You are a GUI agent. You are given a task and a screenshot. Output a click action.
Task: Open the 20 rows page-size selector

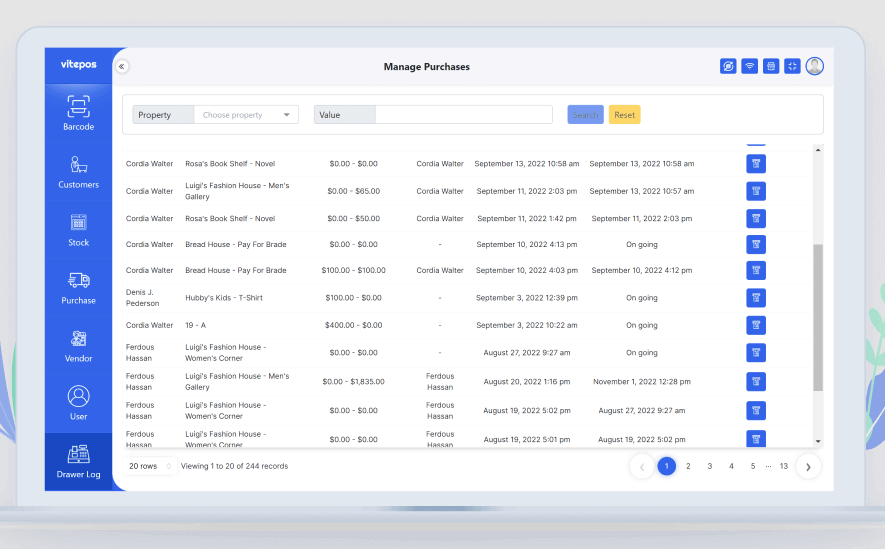152,466
